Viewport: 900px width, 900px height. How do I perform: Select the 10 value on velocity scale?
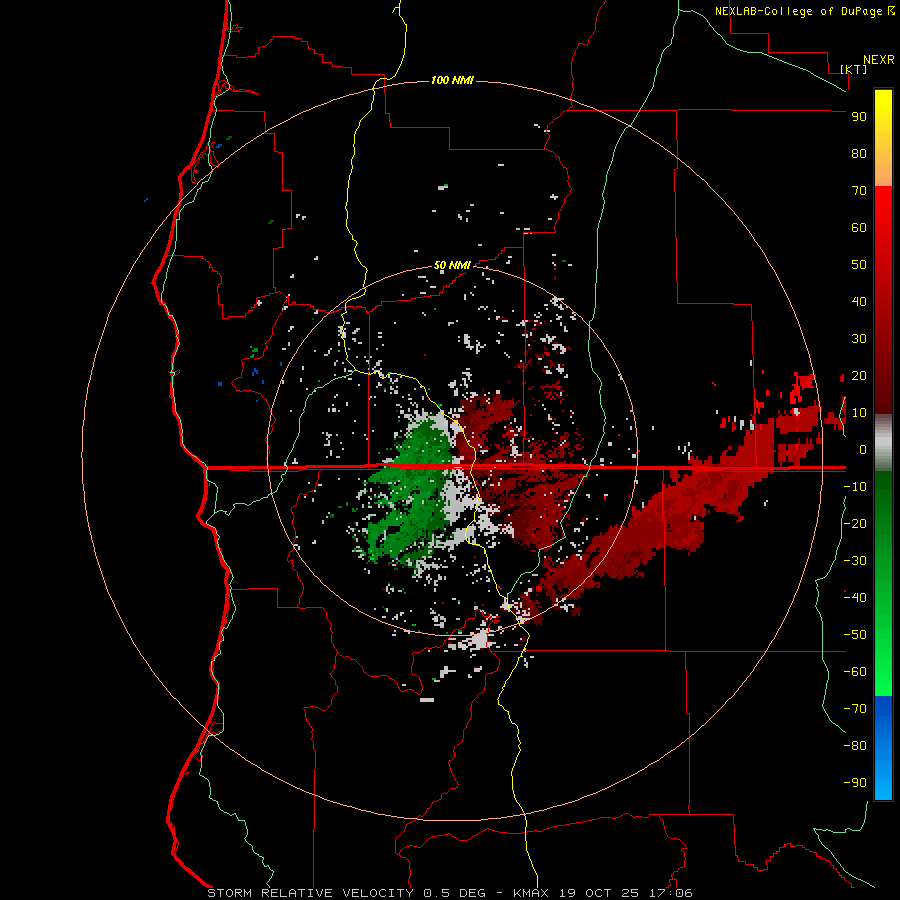click(x=859, y=413)
